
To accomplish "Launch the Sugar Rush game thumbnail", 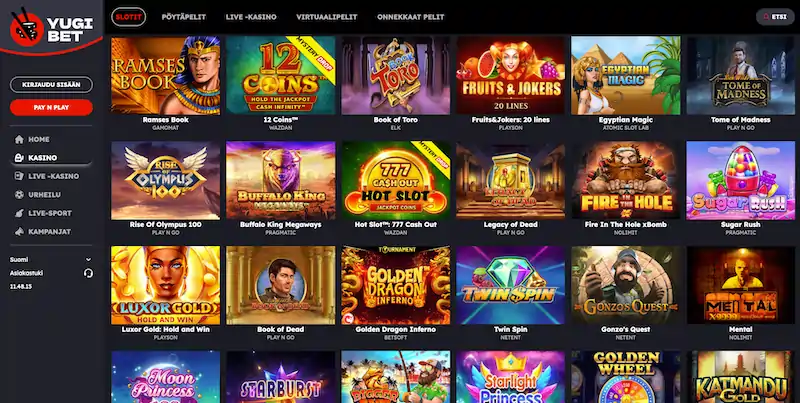I will [740, 180].
